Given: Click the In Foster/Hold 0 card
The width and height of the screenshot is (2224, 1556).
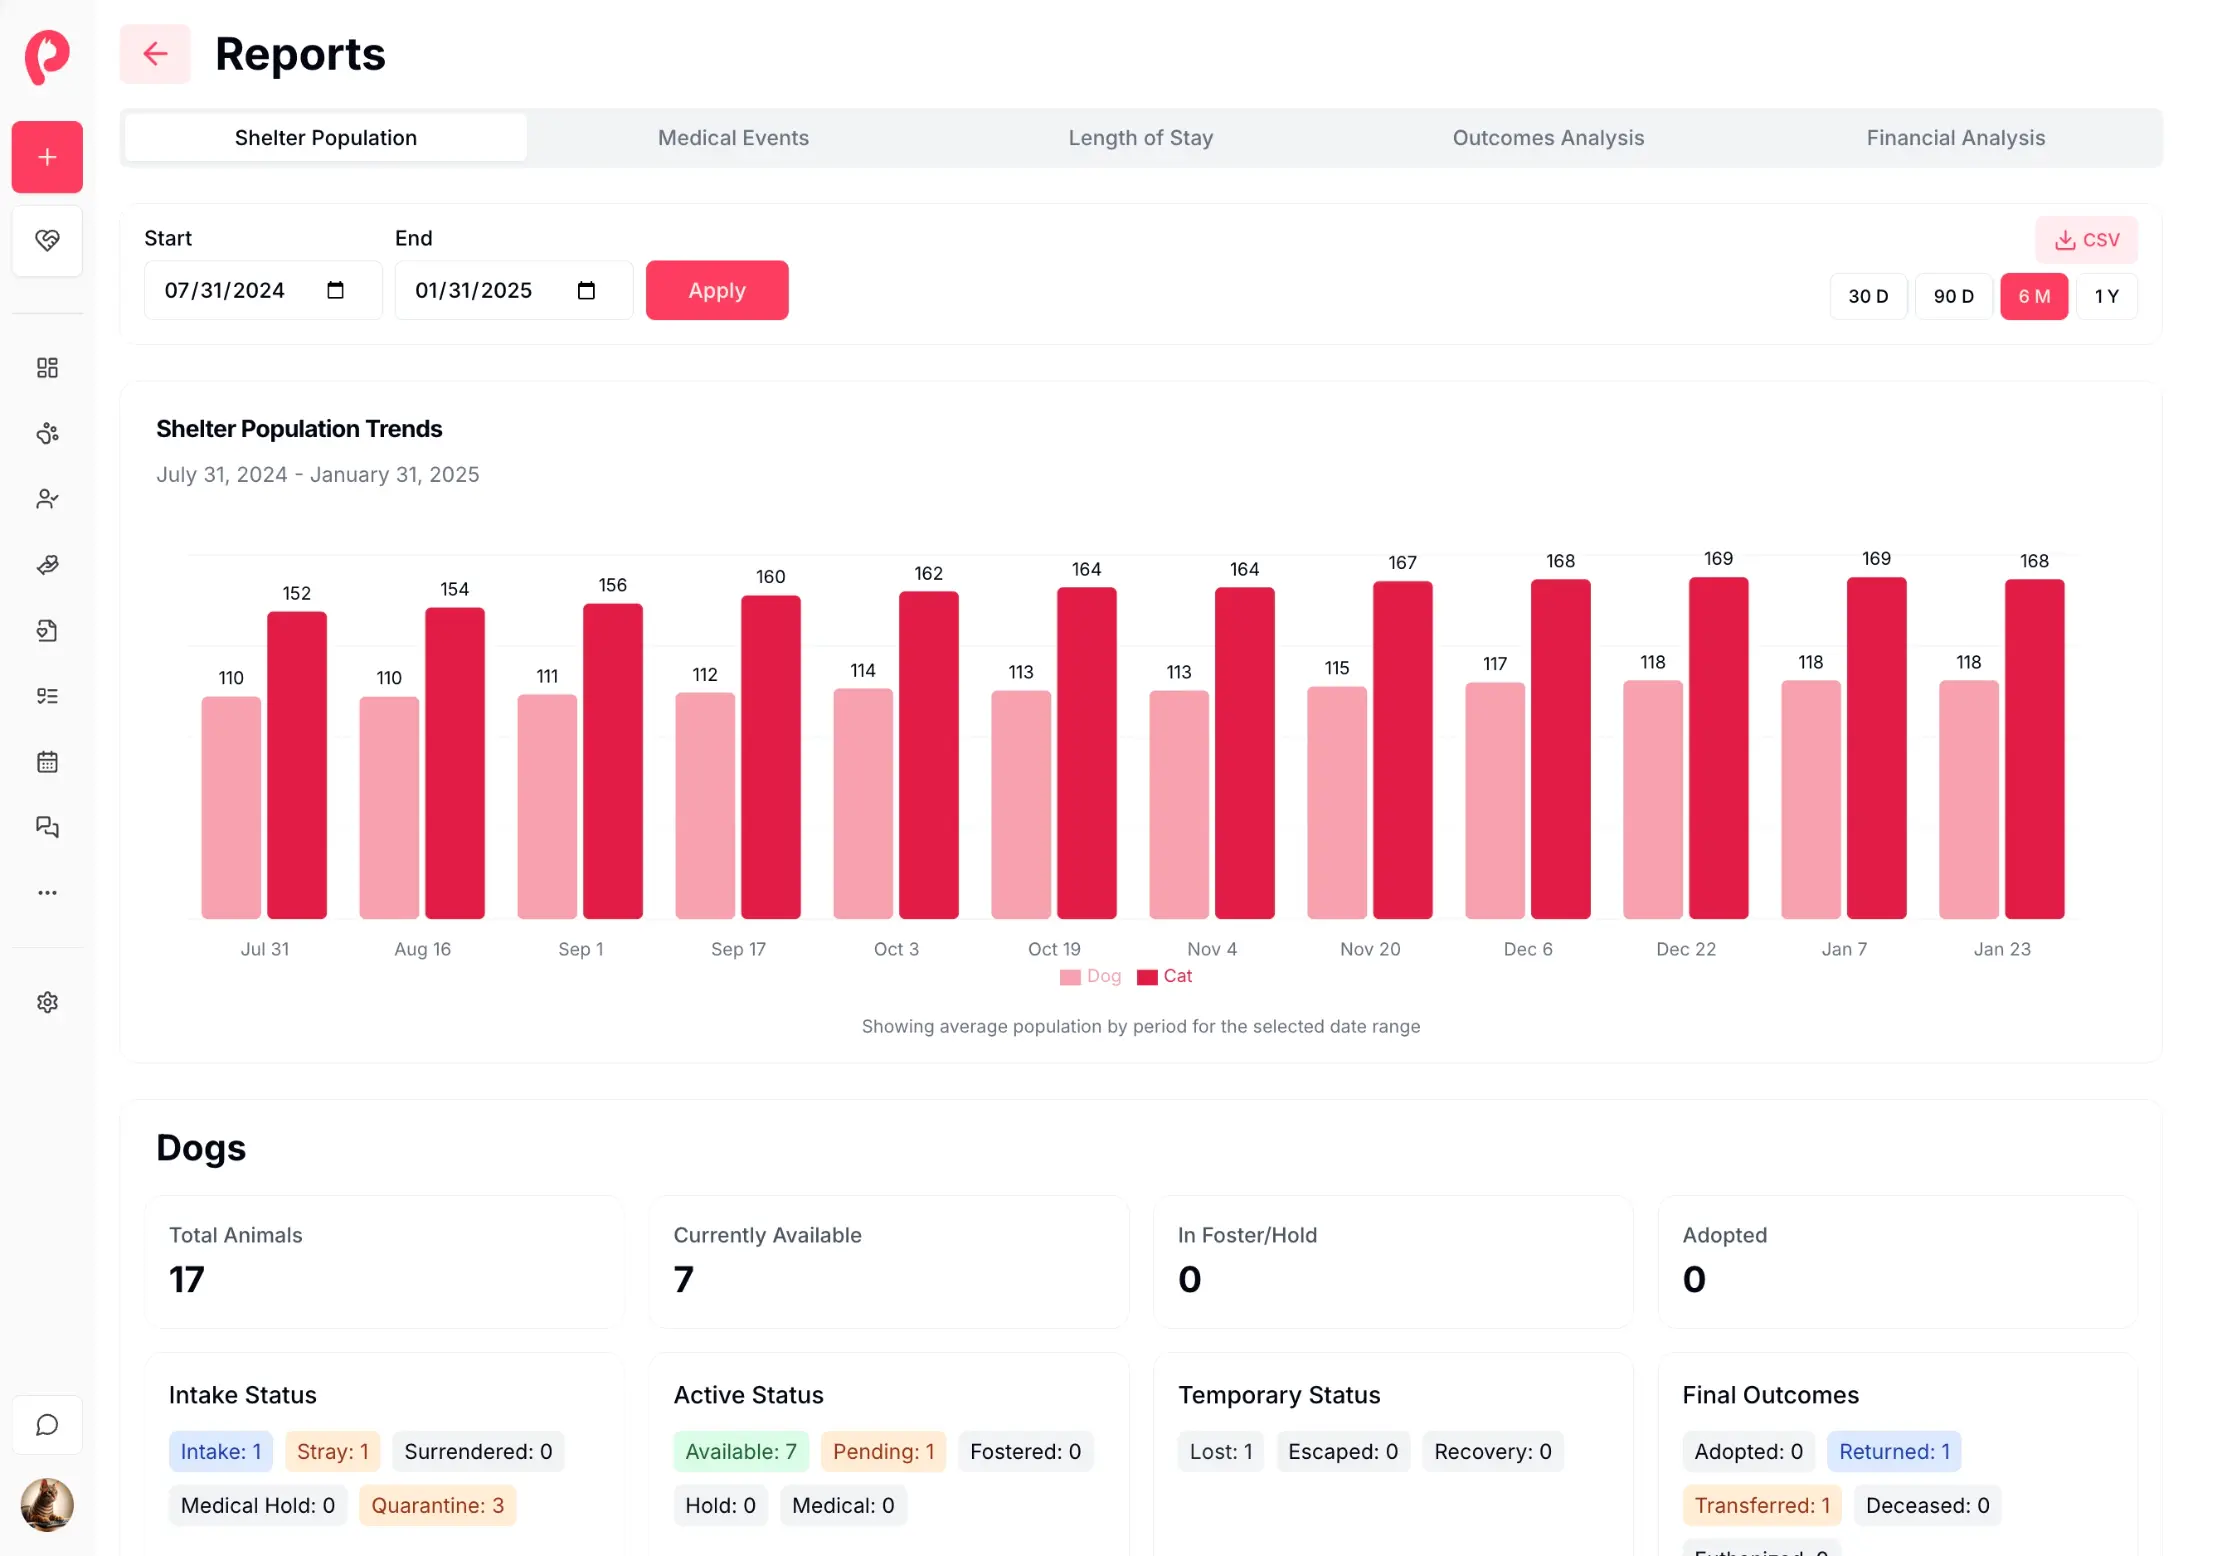Looking at the screenshot, I should pyautogui.click(x=1393, y=1262).
